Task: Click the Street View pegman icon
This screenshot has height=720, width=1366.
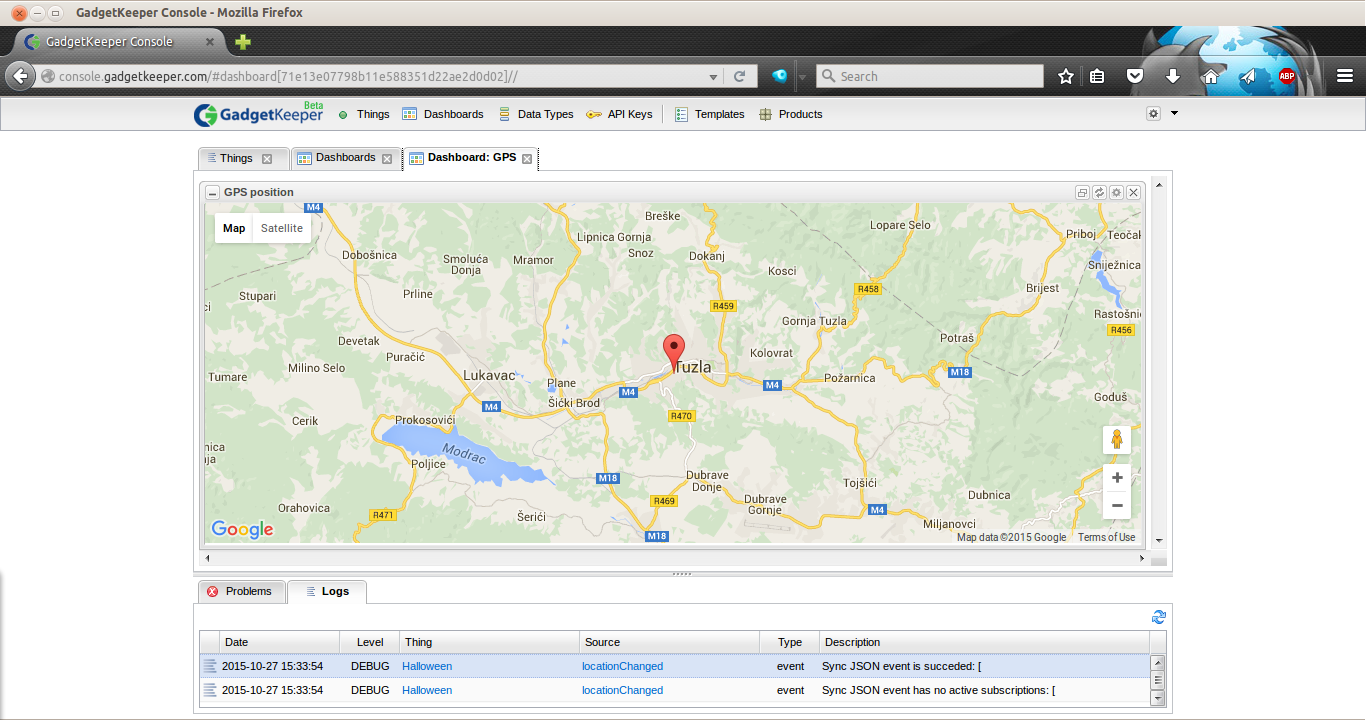Action: click(1117, 439)
